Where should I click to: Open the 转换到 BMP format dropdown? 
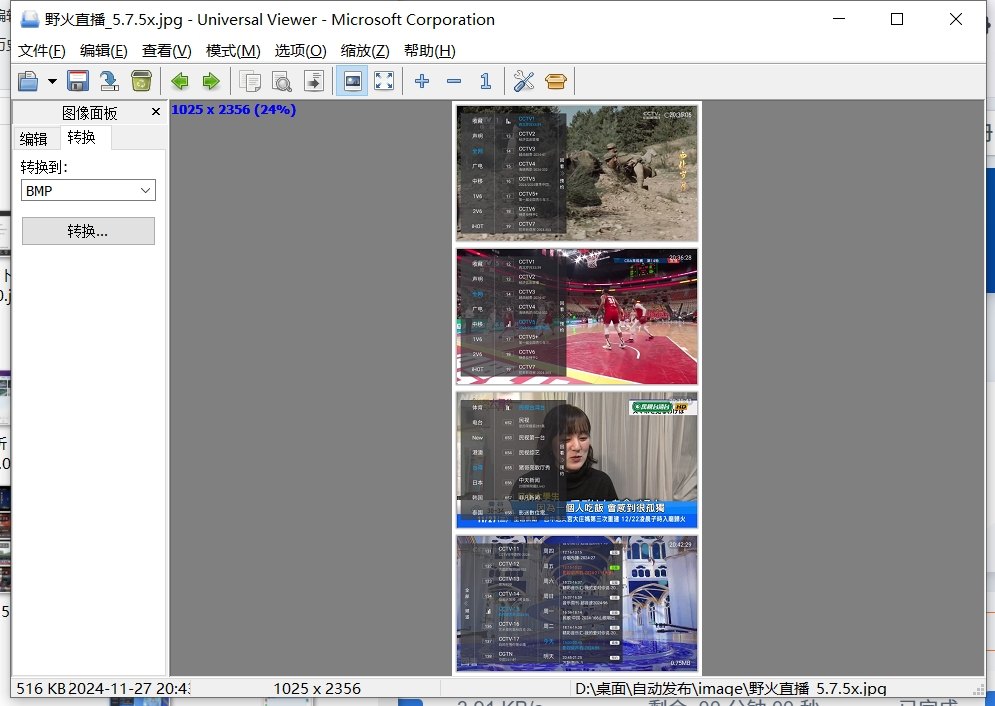tap(88, 190)
